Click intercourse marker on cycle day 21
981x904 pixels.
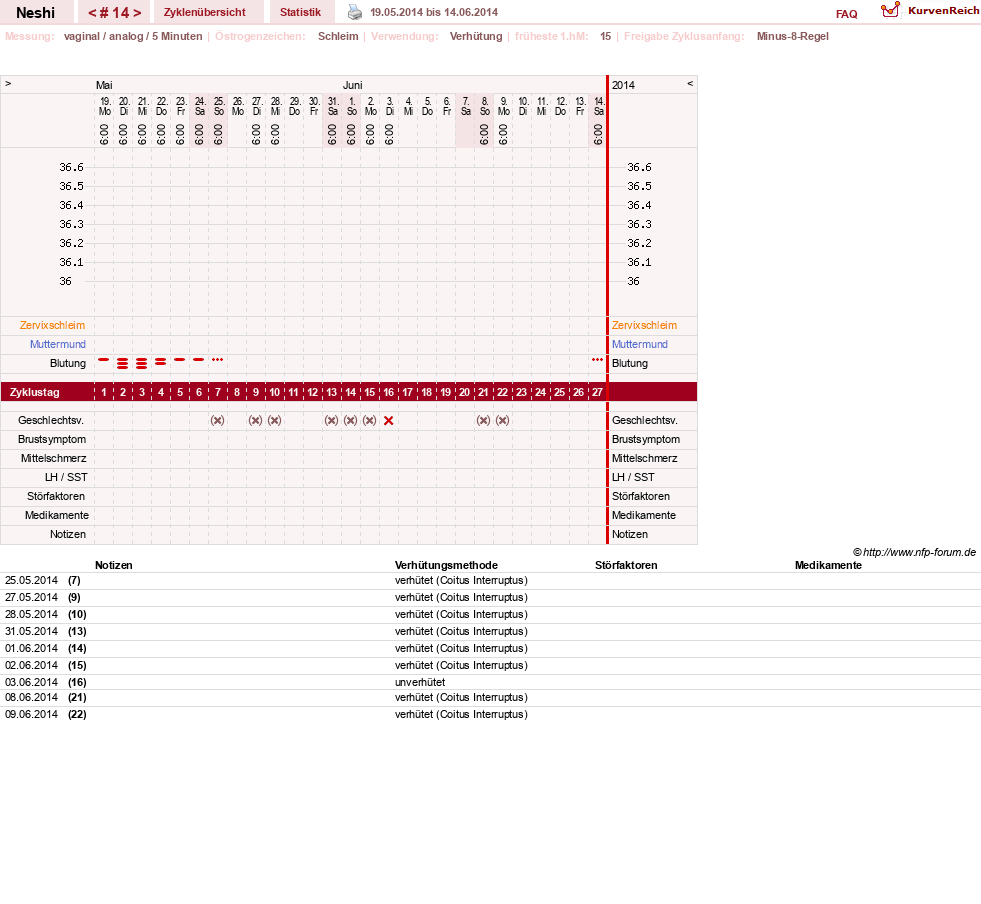tap(483, 420)
